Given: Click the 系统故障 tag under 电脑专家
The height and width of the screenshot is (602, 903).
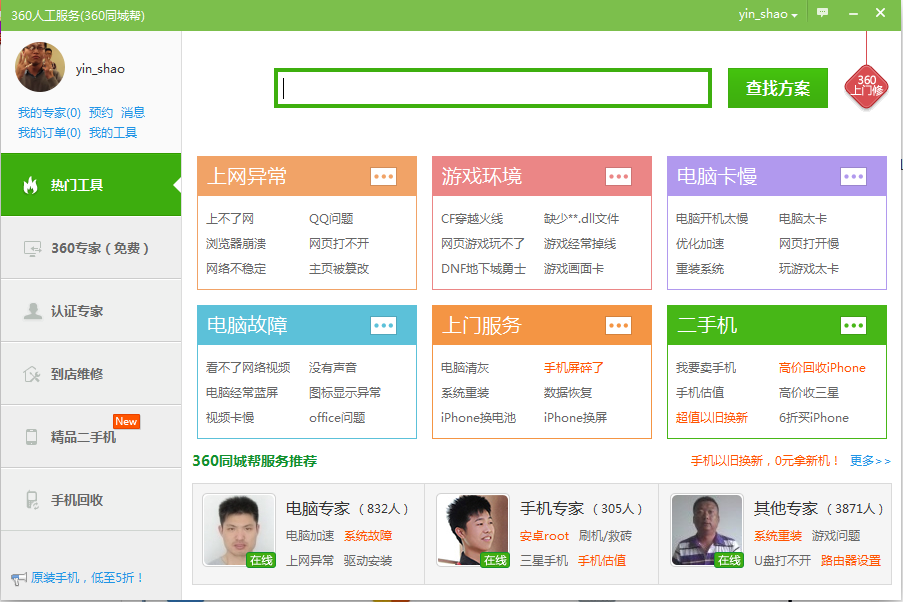Looking at the screenshot, I should click(x=368, y=536).
